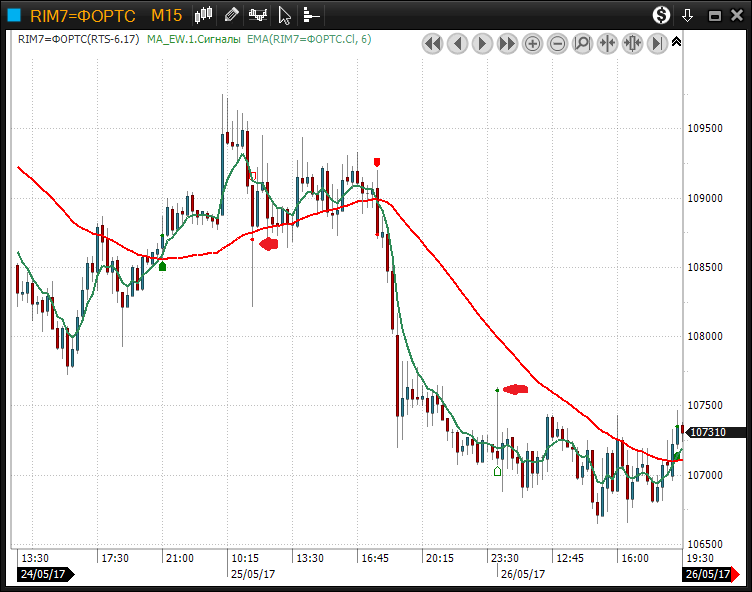This screenshot has width=752, height=592.
Task: Open the M15 timeframe selector
Action: pyautogui.click(x=166, y=15)
